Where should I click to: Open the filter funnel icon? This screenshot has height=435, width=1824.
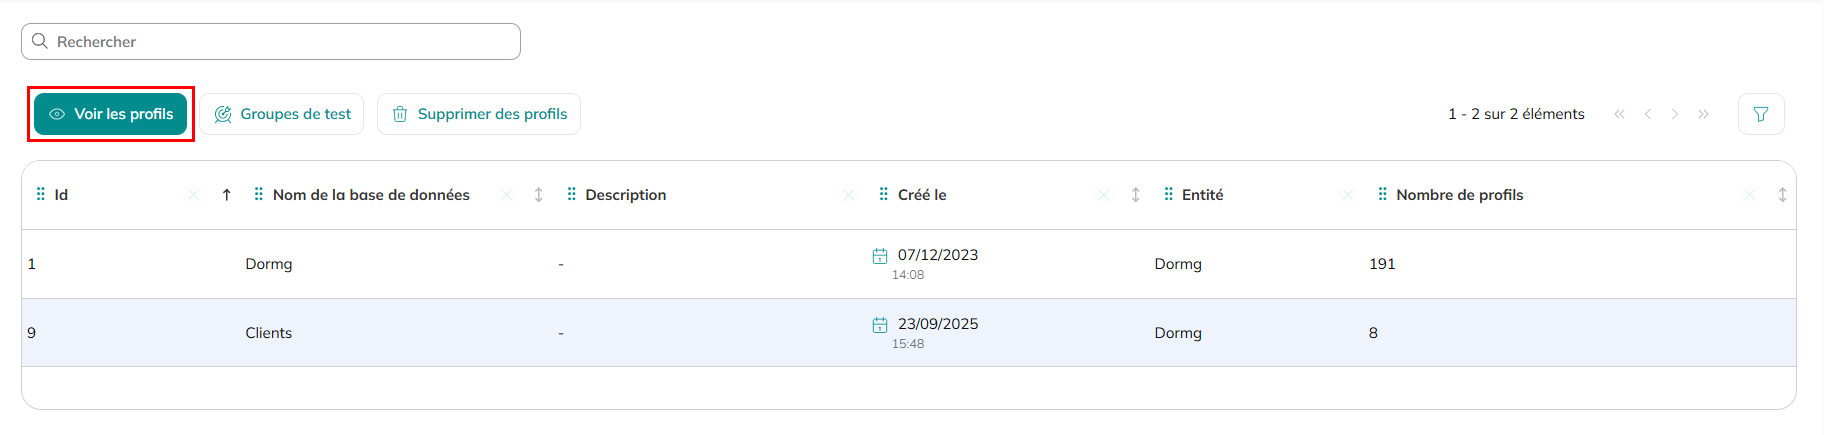(x=1761, y=114)
